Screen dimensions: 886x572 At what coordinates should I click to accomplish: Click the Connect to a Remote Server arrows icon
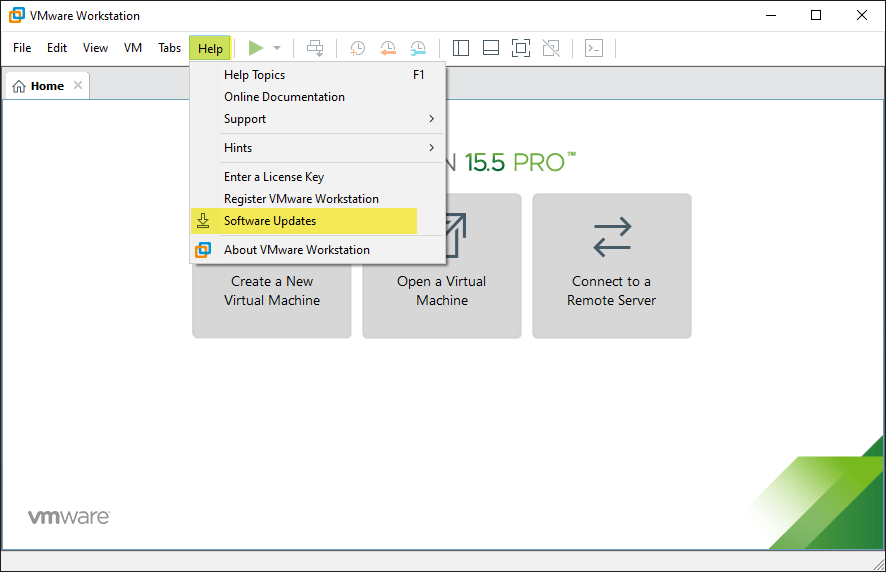click(x=612, y=237)
